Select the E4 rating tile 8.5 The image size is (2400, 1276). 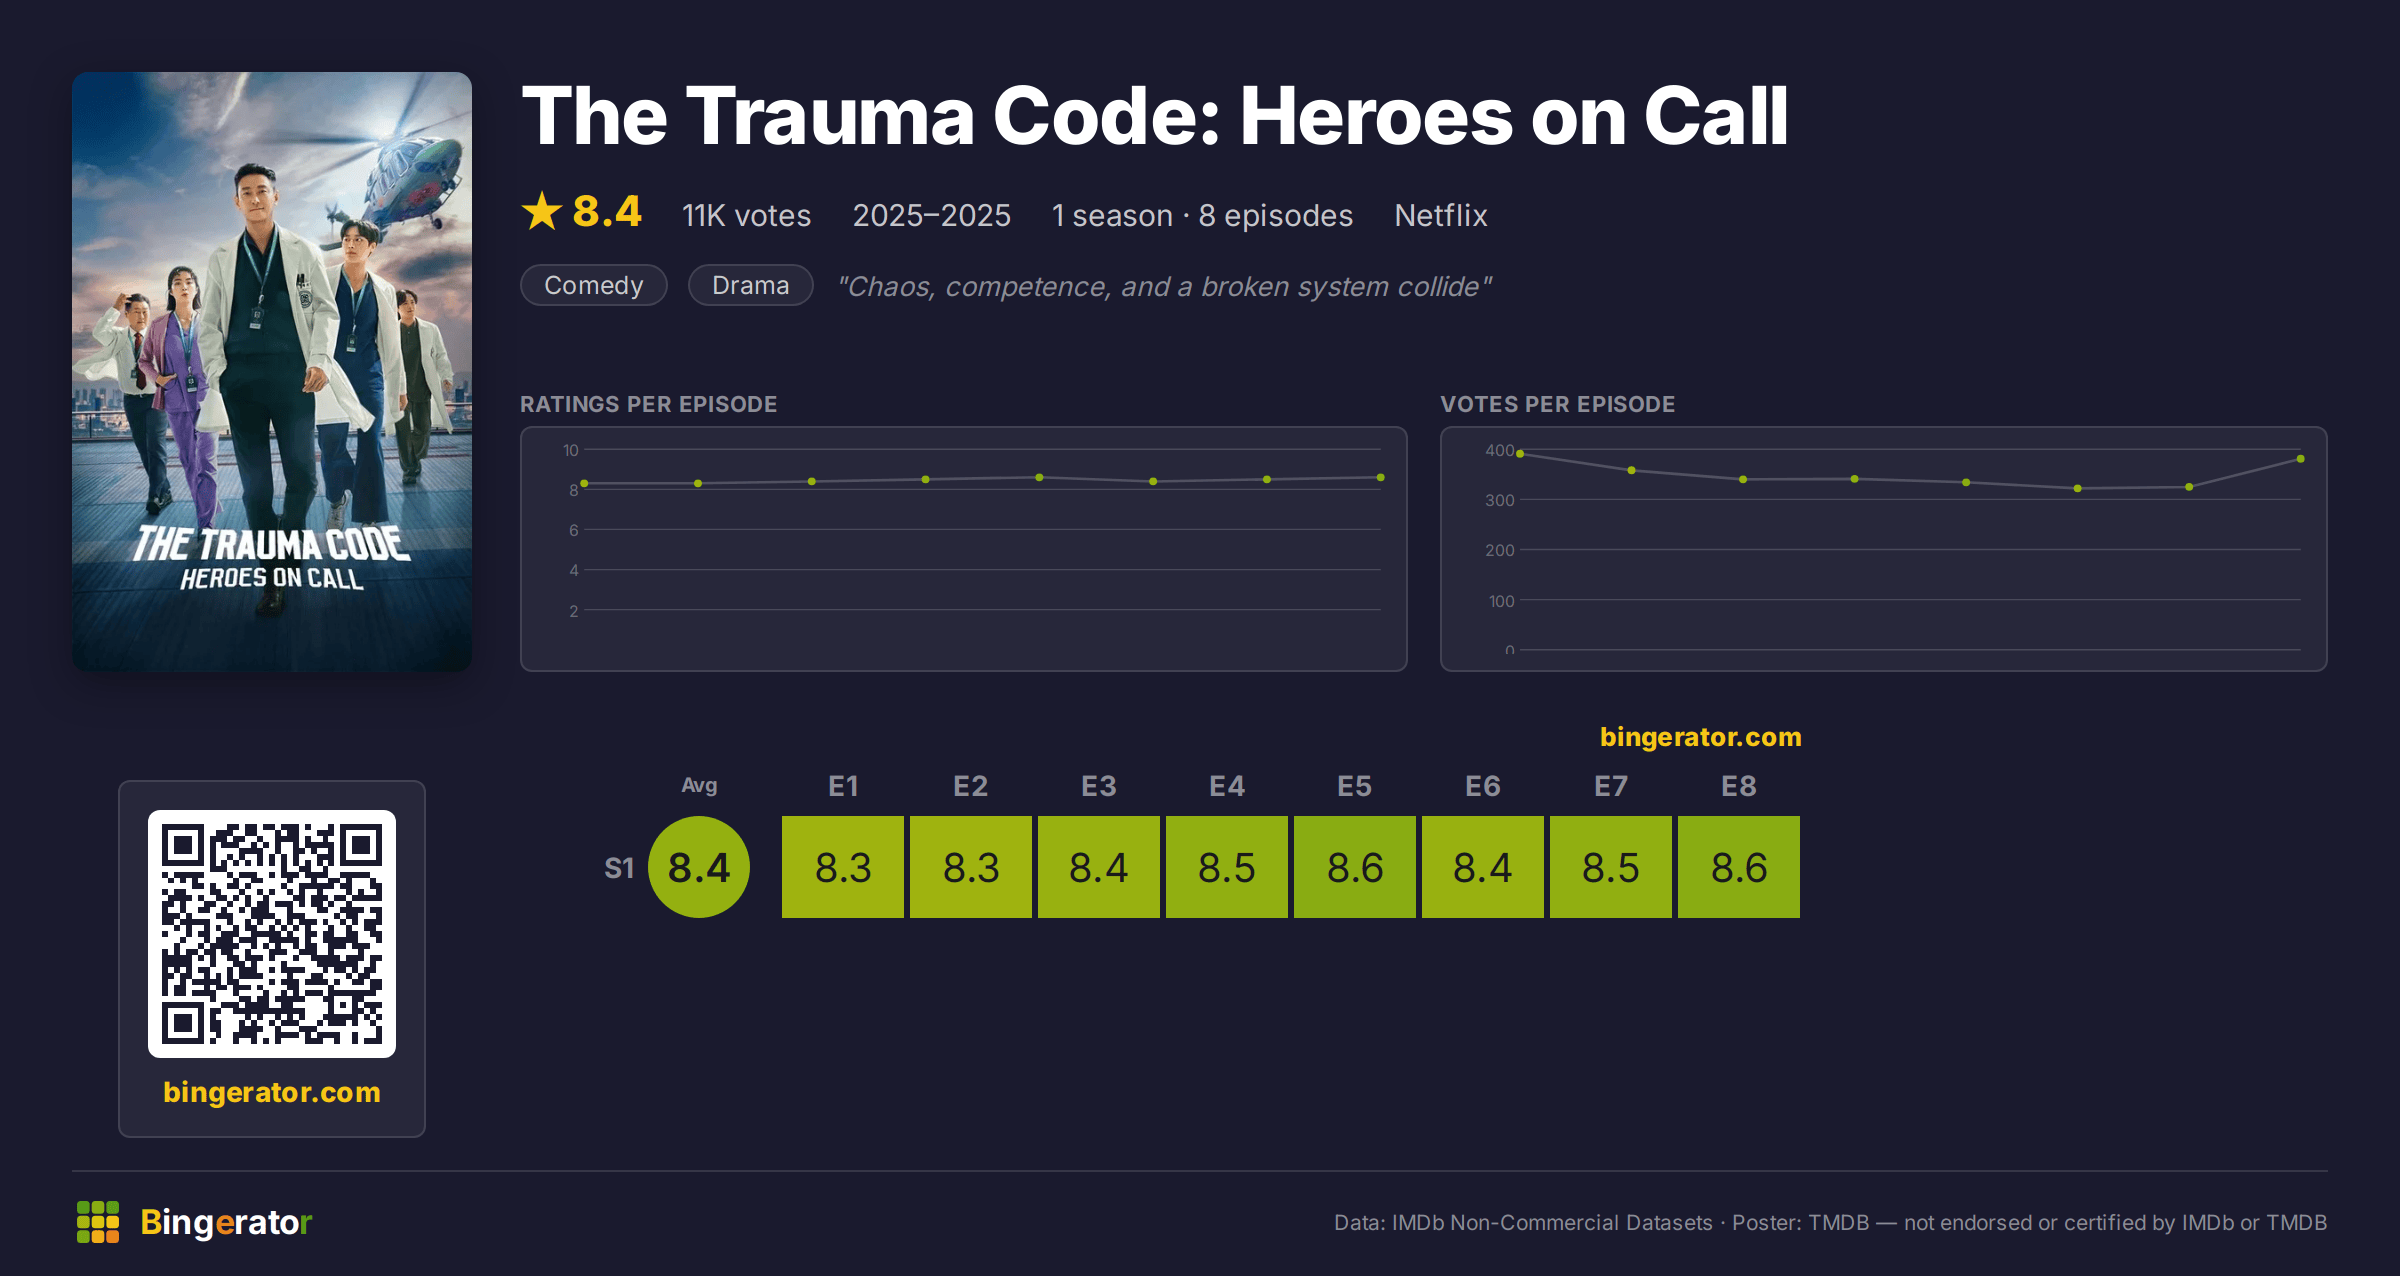click(x=1227, y=867)
